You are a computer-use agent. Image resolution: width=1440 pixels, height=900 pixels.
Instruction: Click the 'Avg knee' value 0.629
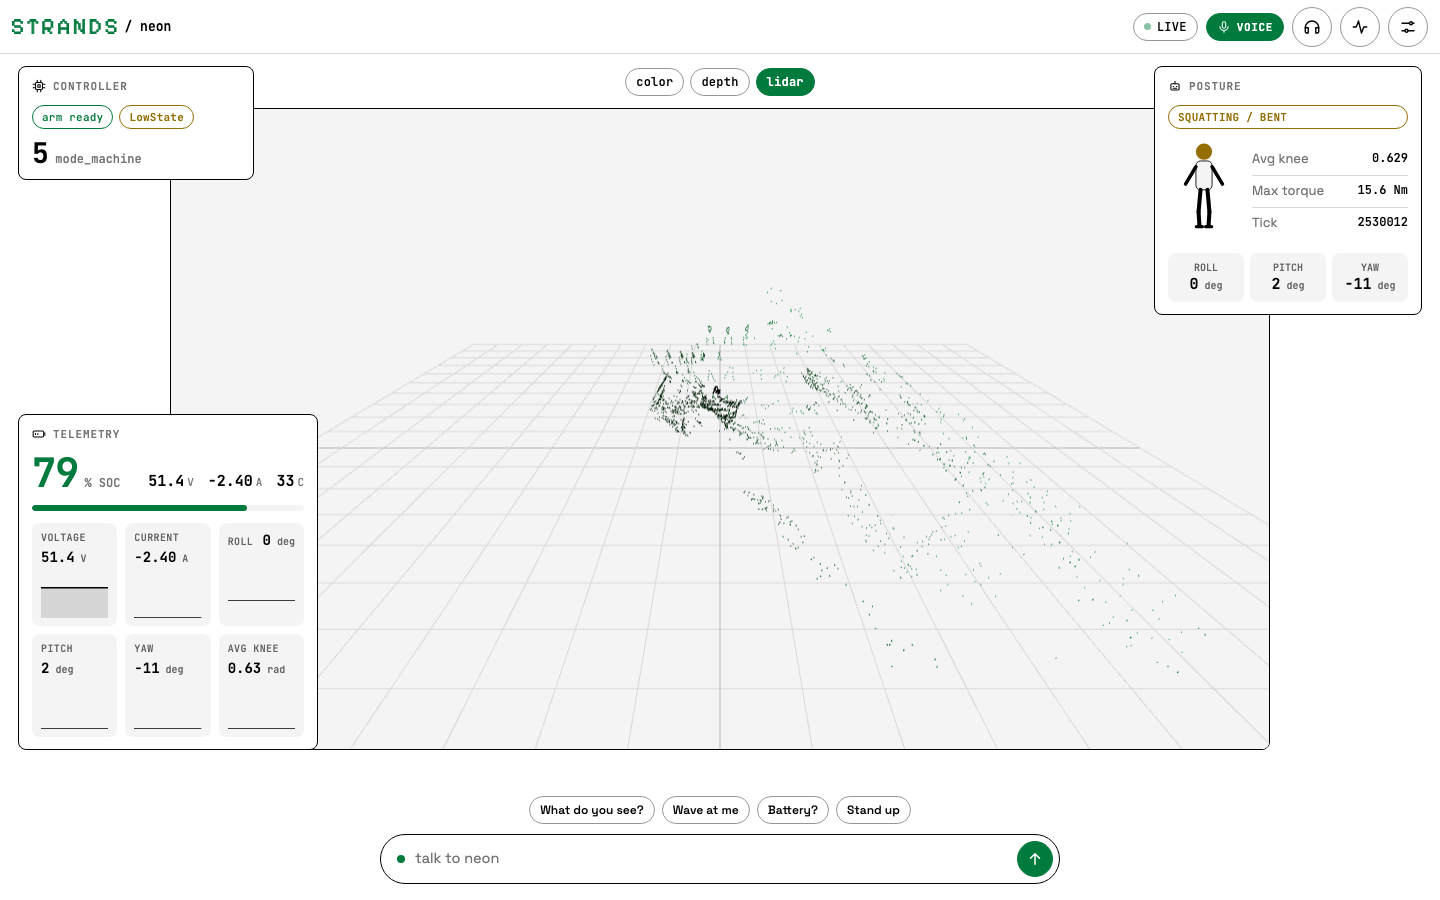click(1390, 158)
